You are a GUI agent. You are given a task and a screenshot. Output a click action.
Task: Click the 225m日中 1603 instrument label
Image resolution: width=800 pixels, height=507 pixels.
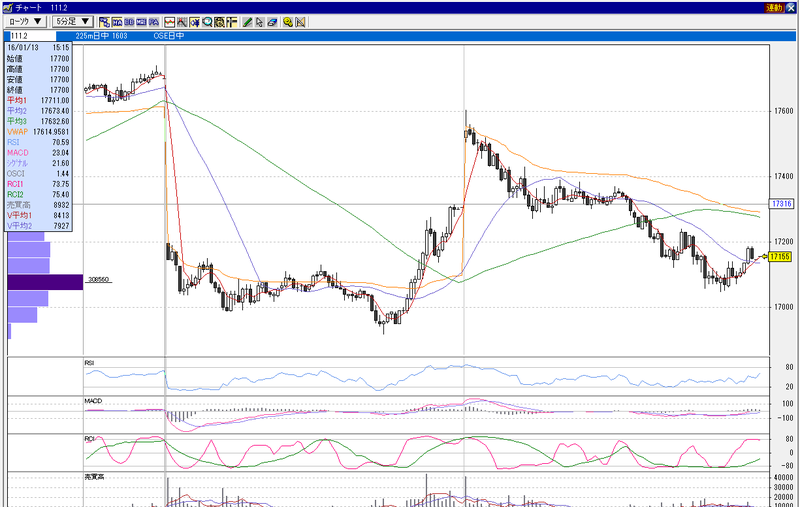[x=101, y=36]
